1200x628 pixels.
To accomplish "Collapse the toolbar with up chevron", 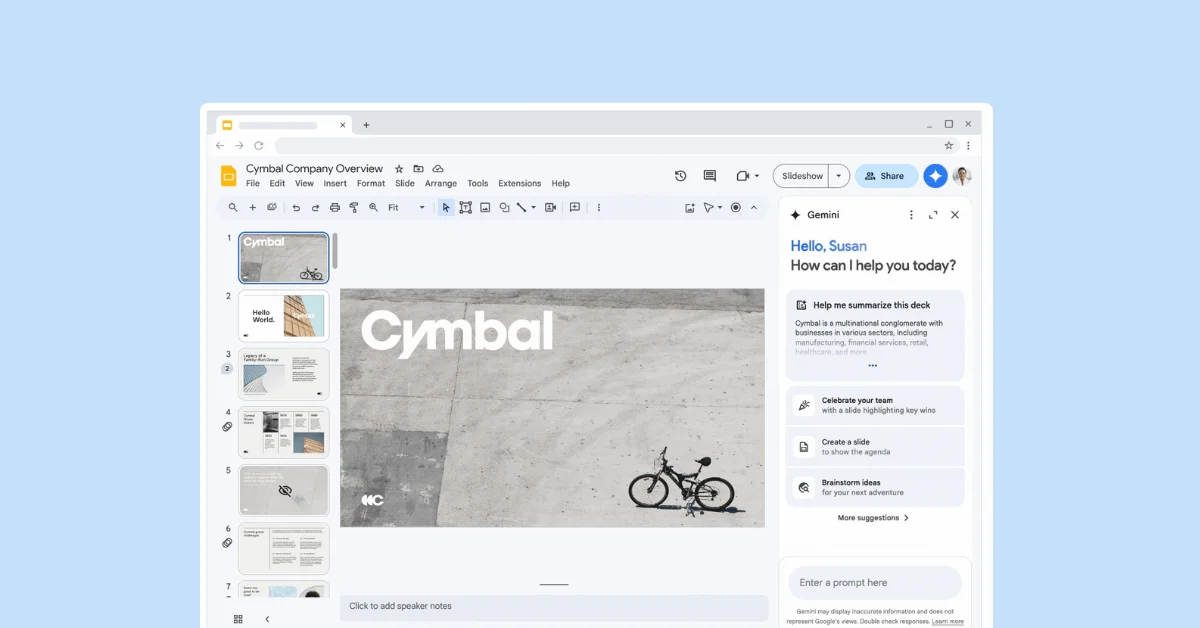I will click(x=754, y=208).
